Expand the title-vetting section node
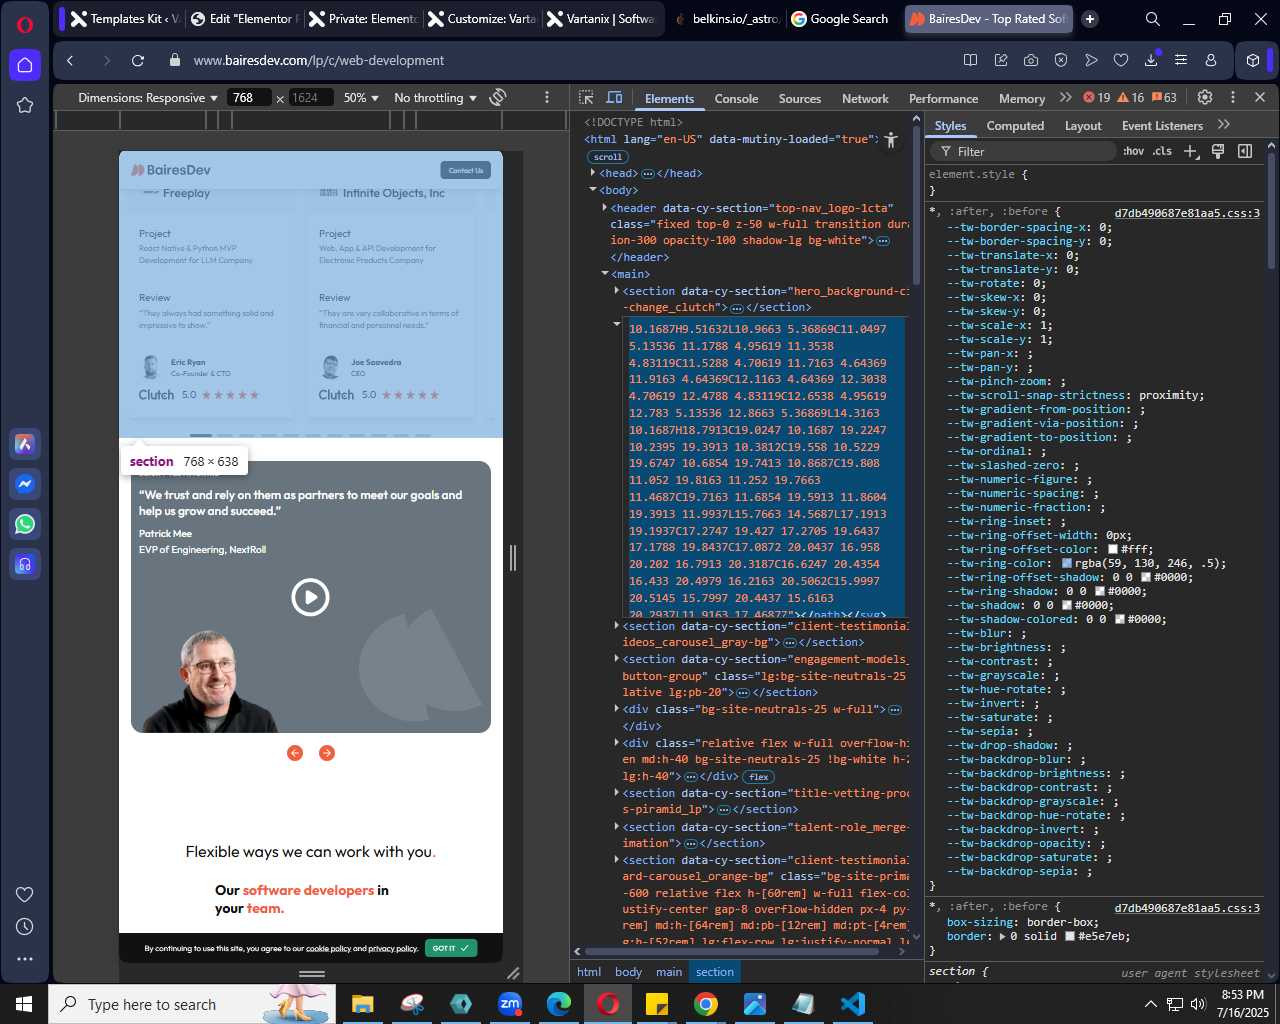The width and height of the screenshot is (1280, 1024). pyautogui.click(x=617, y=793)
